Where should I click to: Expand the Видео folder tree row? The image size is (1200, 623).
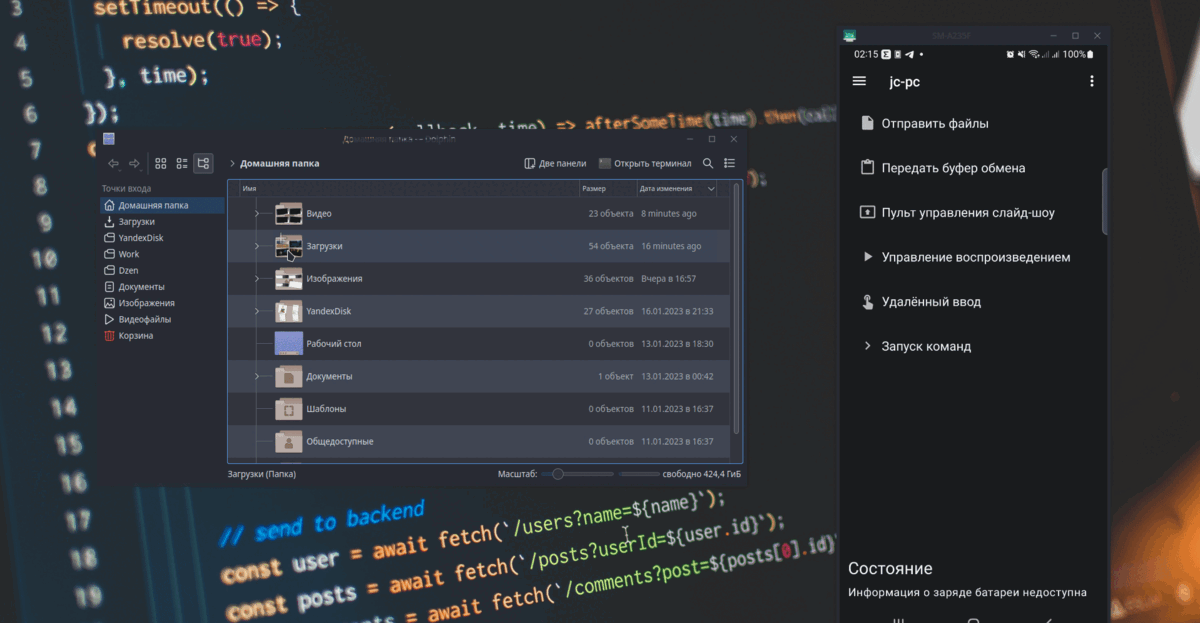tap(257, 213)
